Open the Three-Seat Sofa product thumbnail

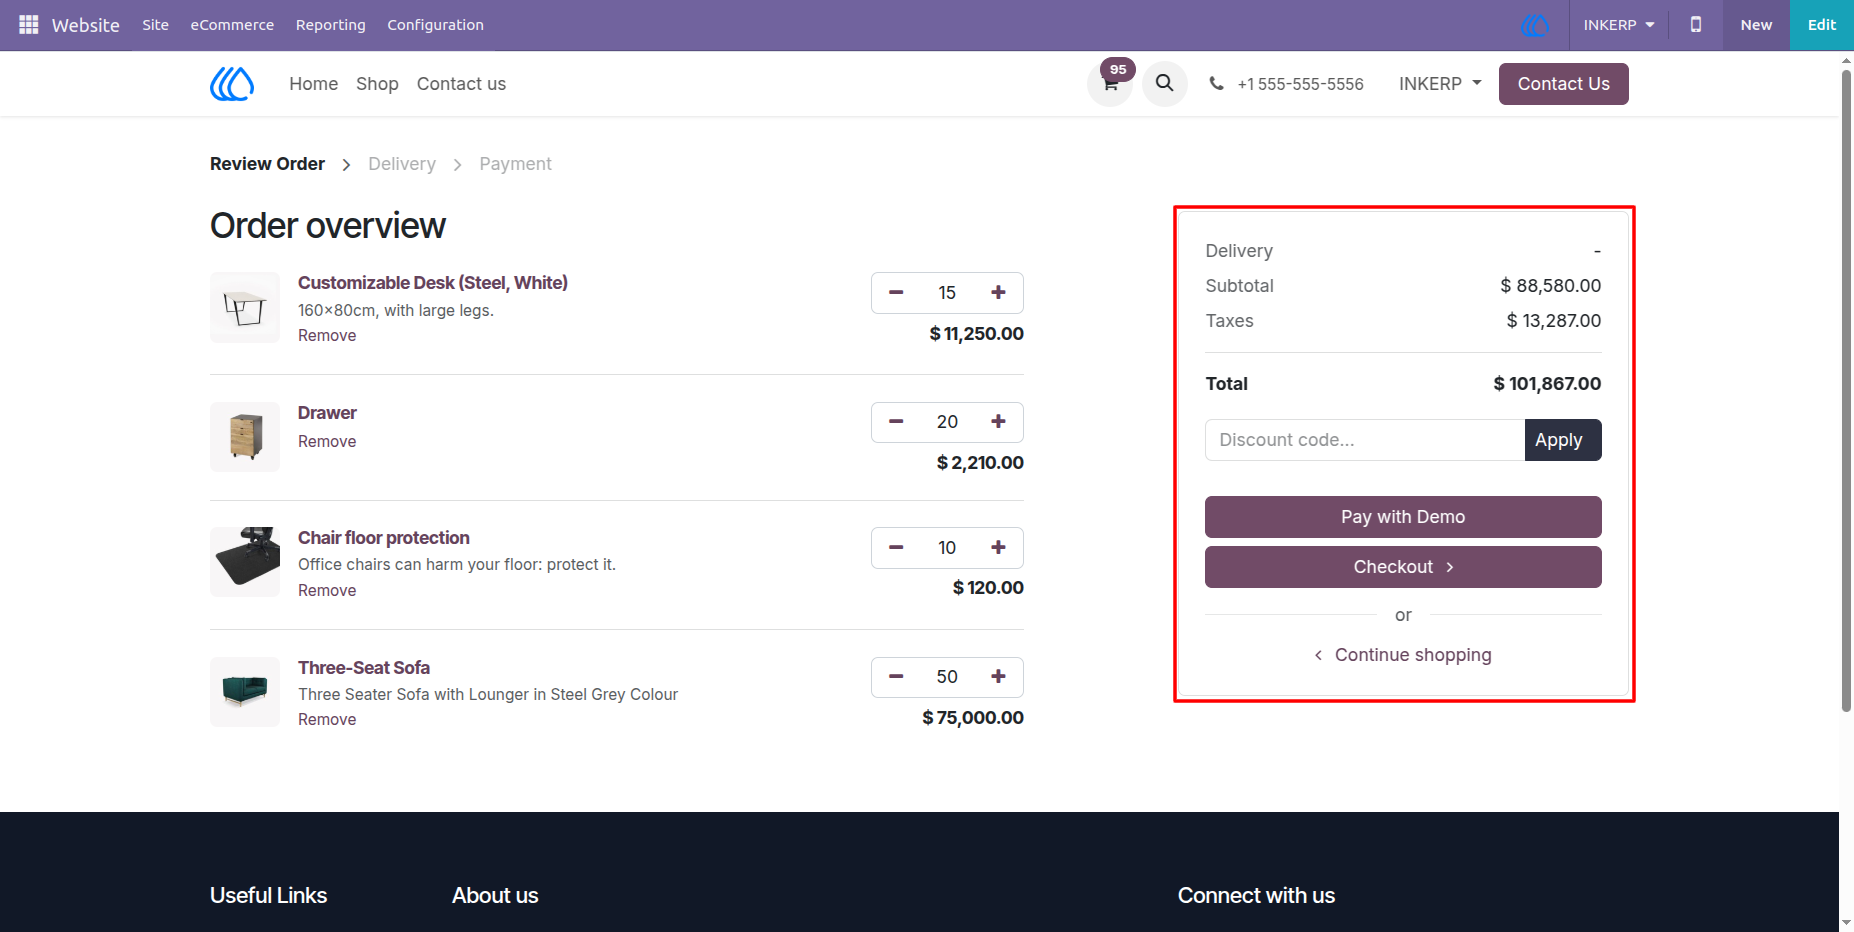pos(245,692)
